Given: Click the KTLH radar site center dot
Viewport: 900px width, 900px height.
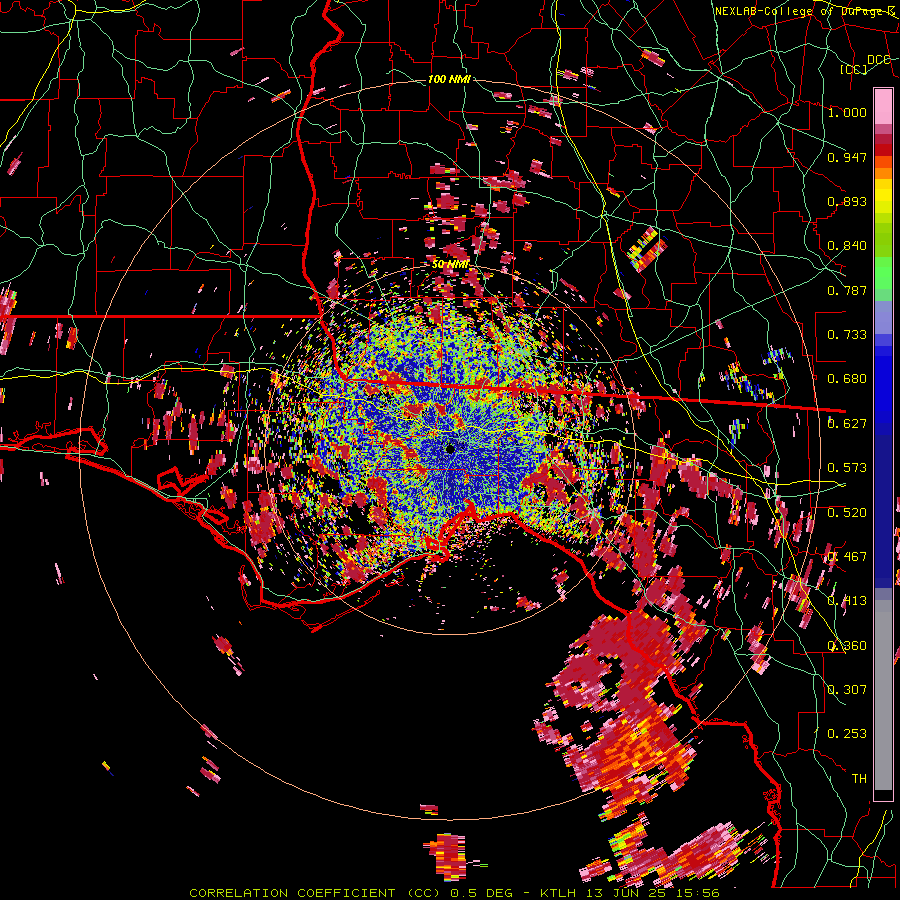Looking at the screenshot, I should (451, 448).
